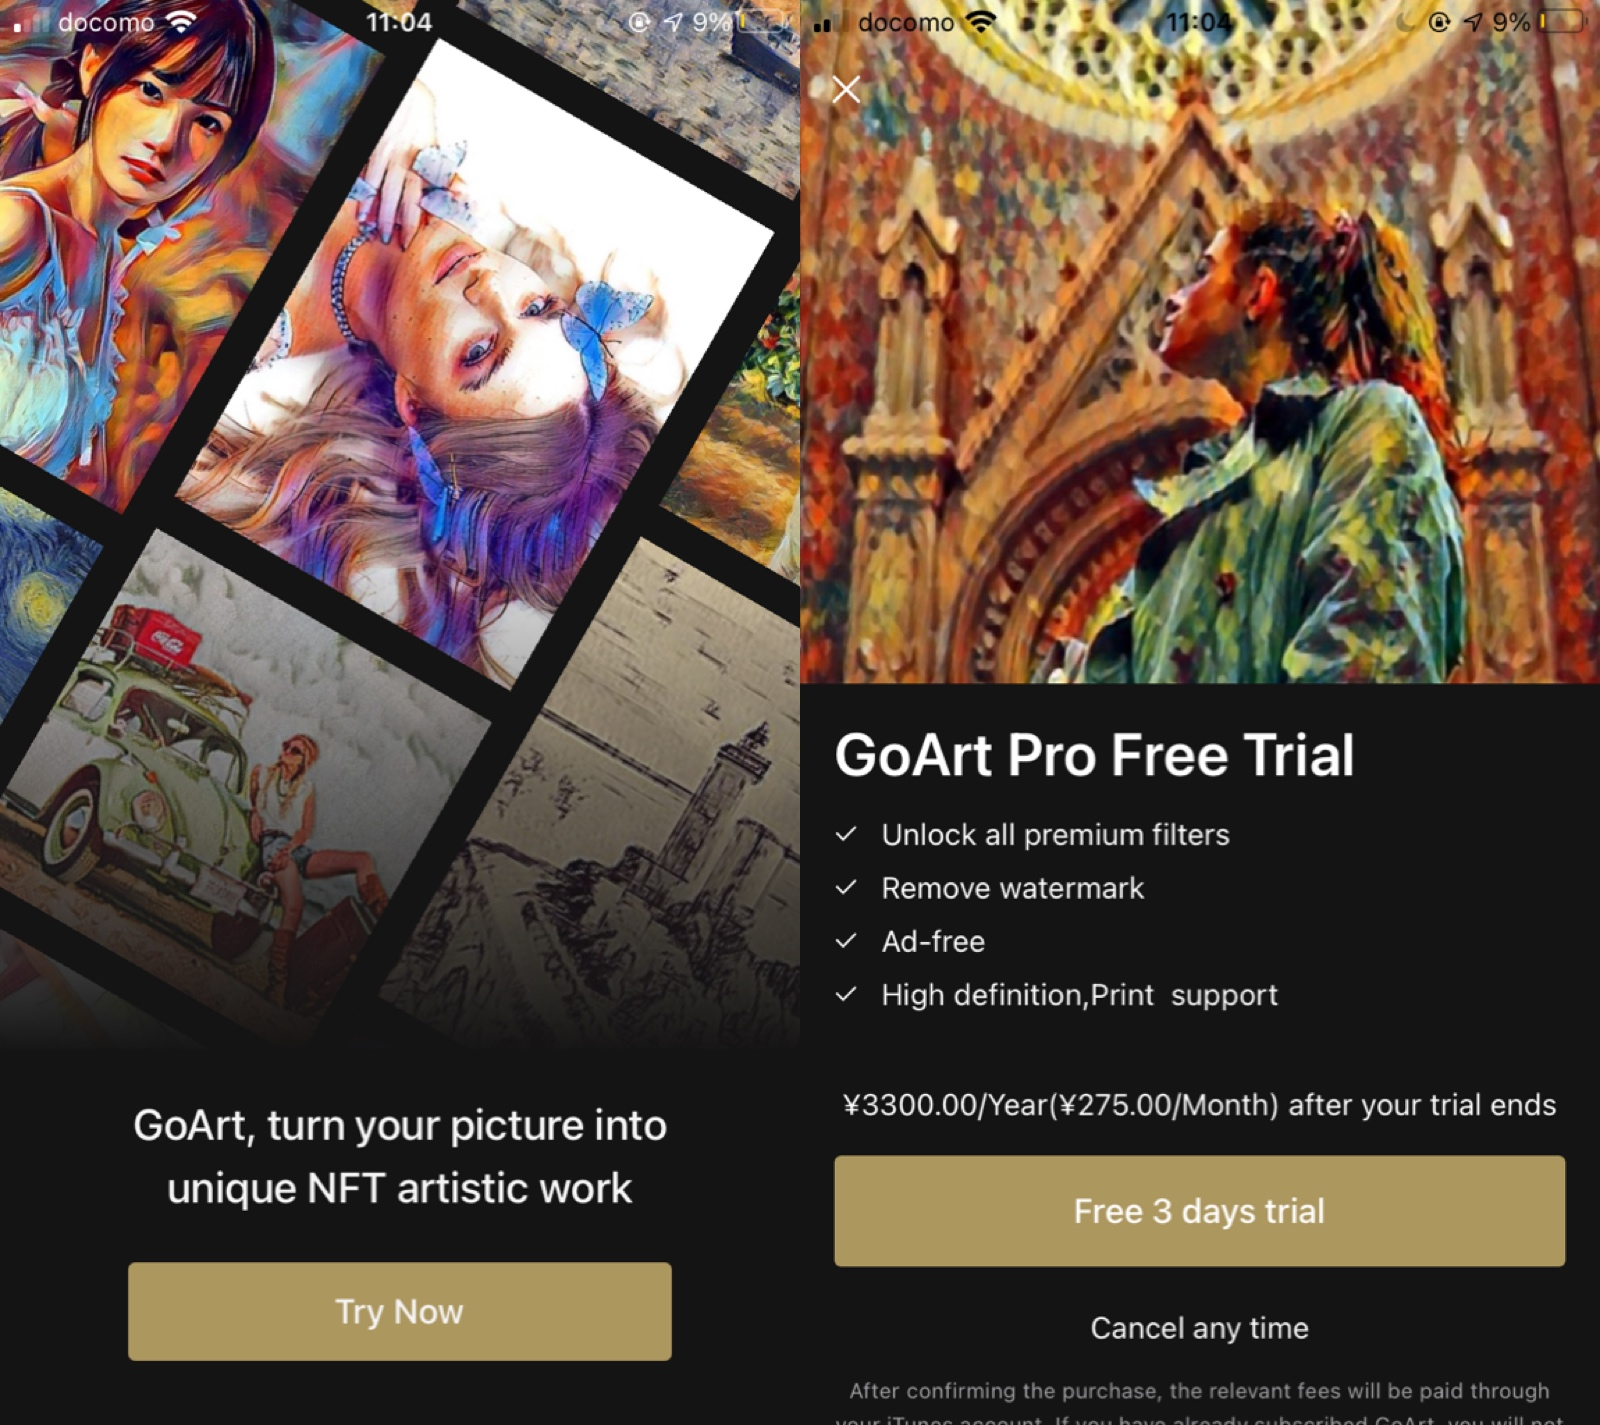Viewport: 1600px width, 1425px height.
Task: Tap the purchase confirmation fine print
Action: [x=1199, y=1403]
